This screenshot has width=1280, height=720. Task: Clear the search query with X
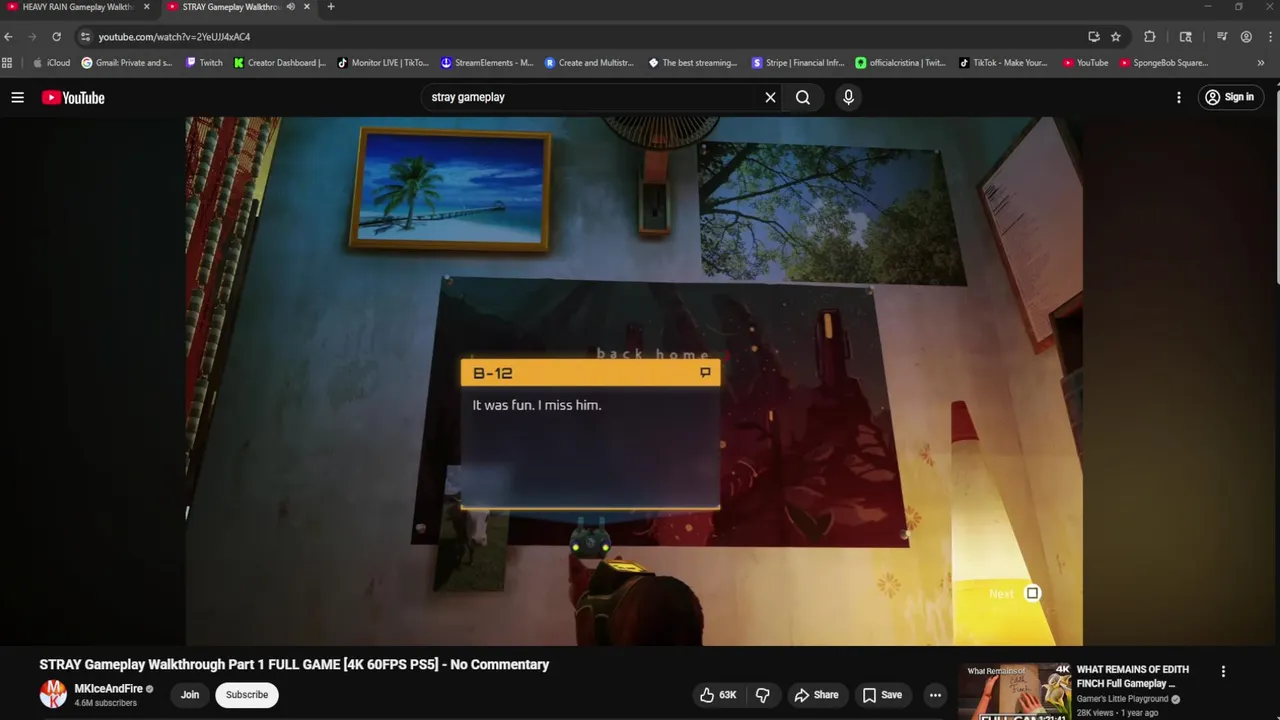click(770, 97)
